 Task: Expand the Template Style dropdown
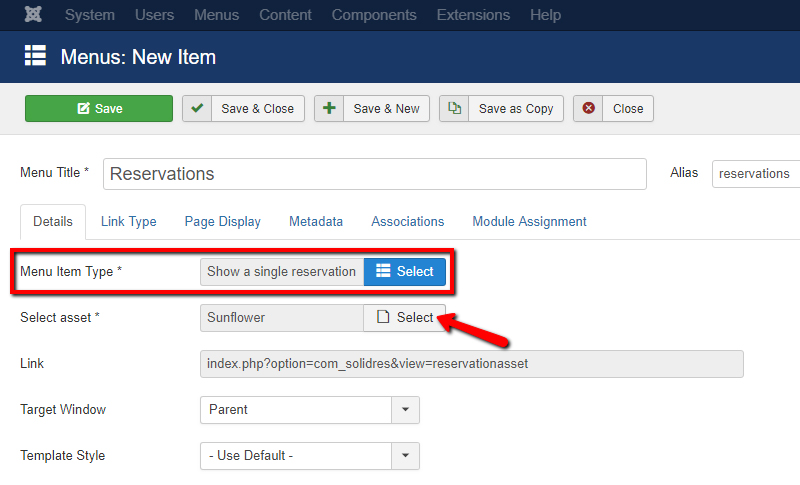click(x=405, y=456)
